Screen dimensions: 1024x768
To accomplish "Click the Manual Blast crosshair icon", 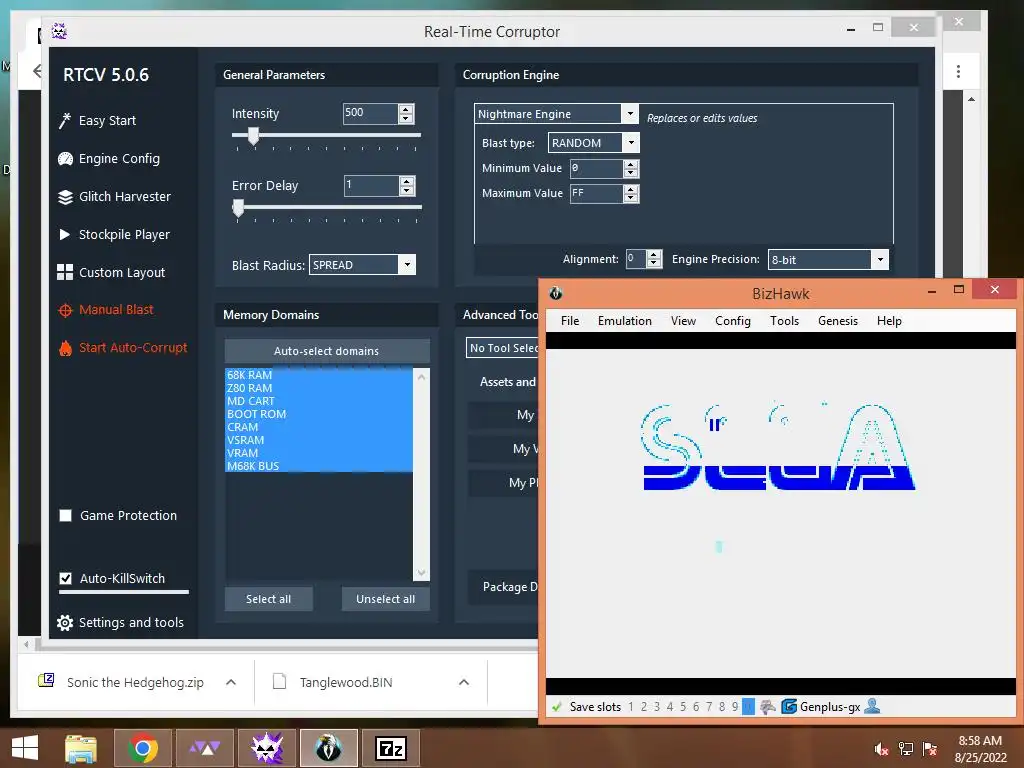I will click(x=65, y=310).
